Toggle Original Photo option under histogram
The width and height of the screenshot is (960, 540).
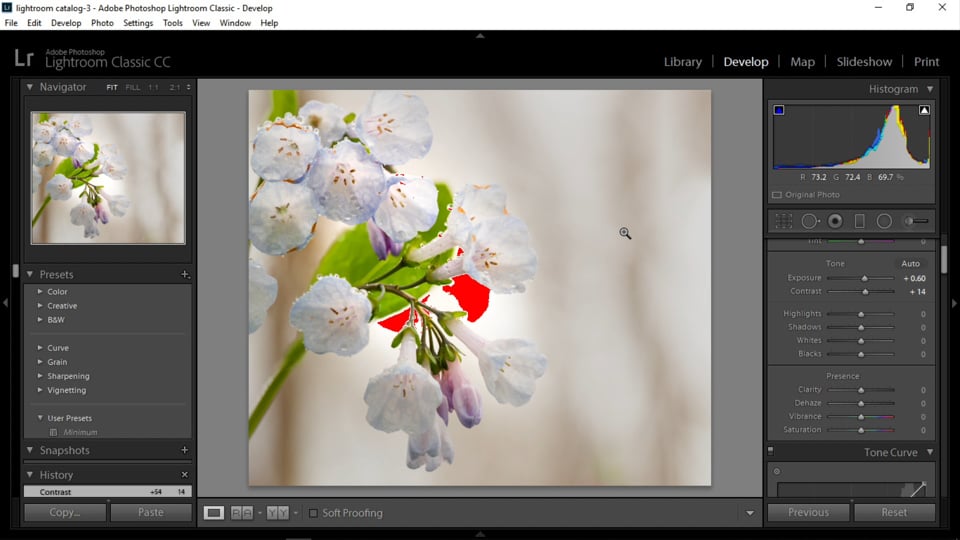[777, 195]
